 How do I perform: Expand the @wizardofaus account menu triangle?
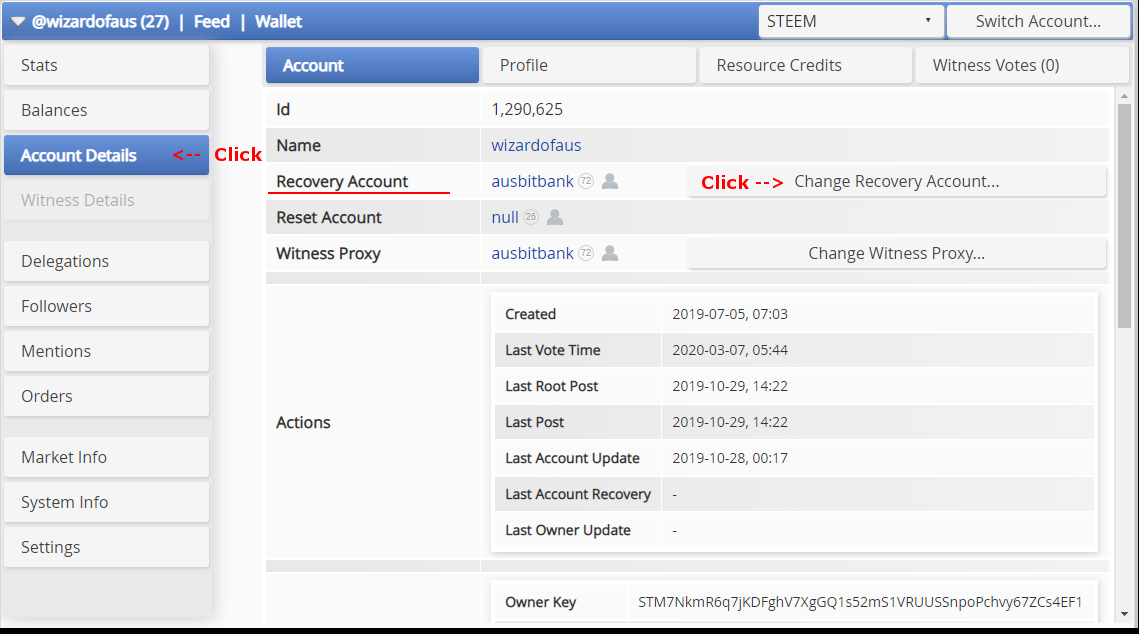[x=18, y=21]
